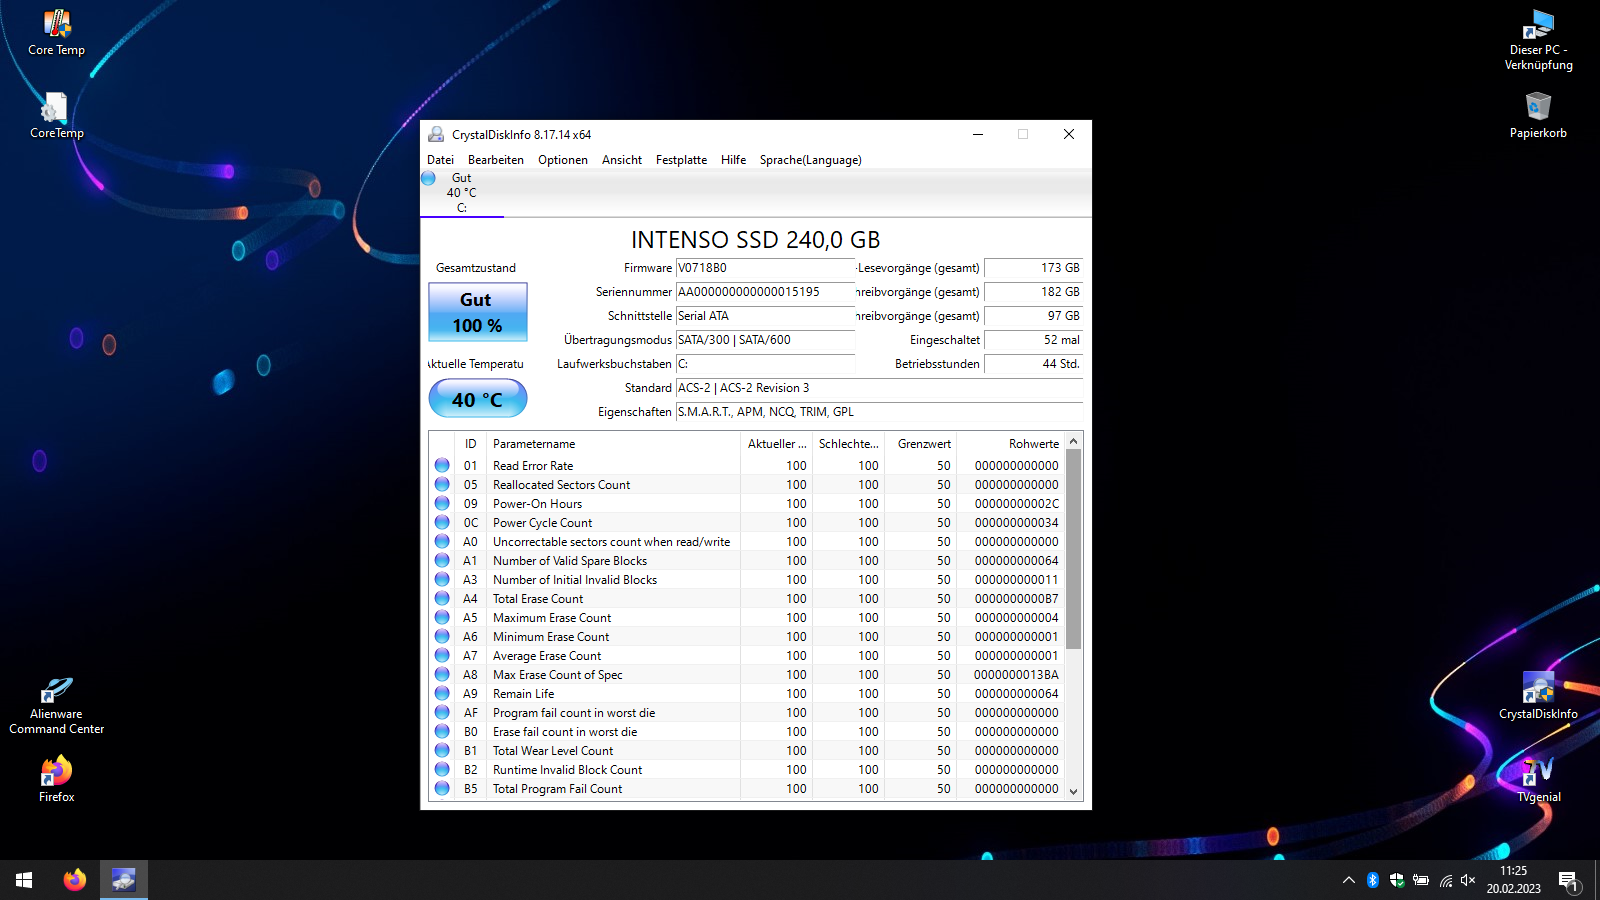The width and height of the screenshot is (1600, 900).
Task: Click the 173 GB total reads value
Action: tap(1034, 268)
